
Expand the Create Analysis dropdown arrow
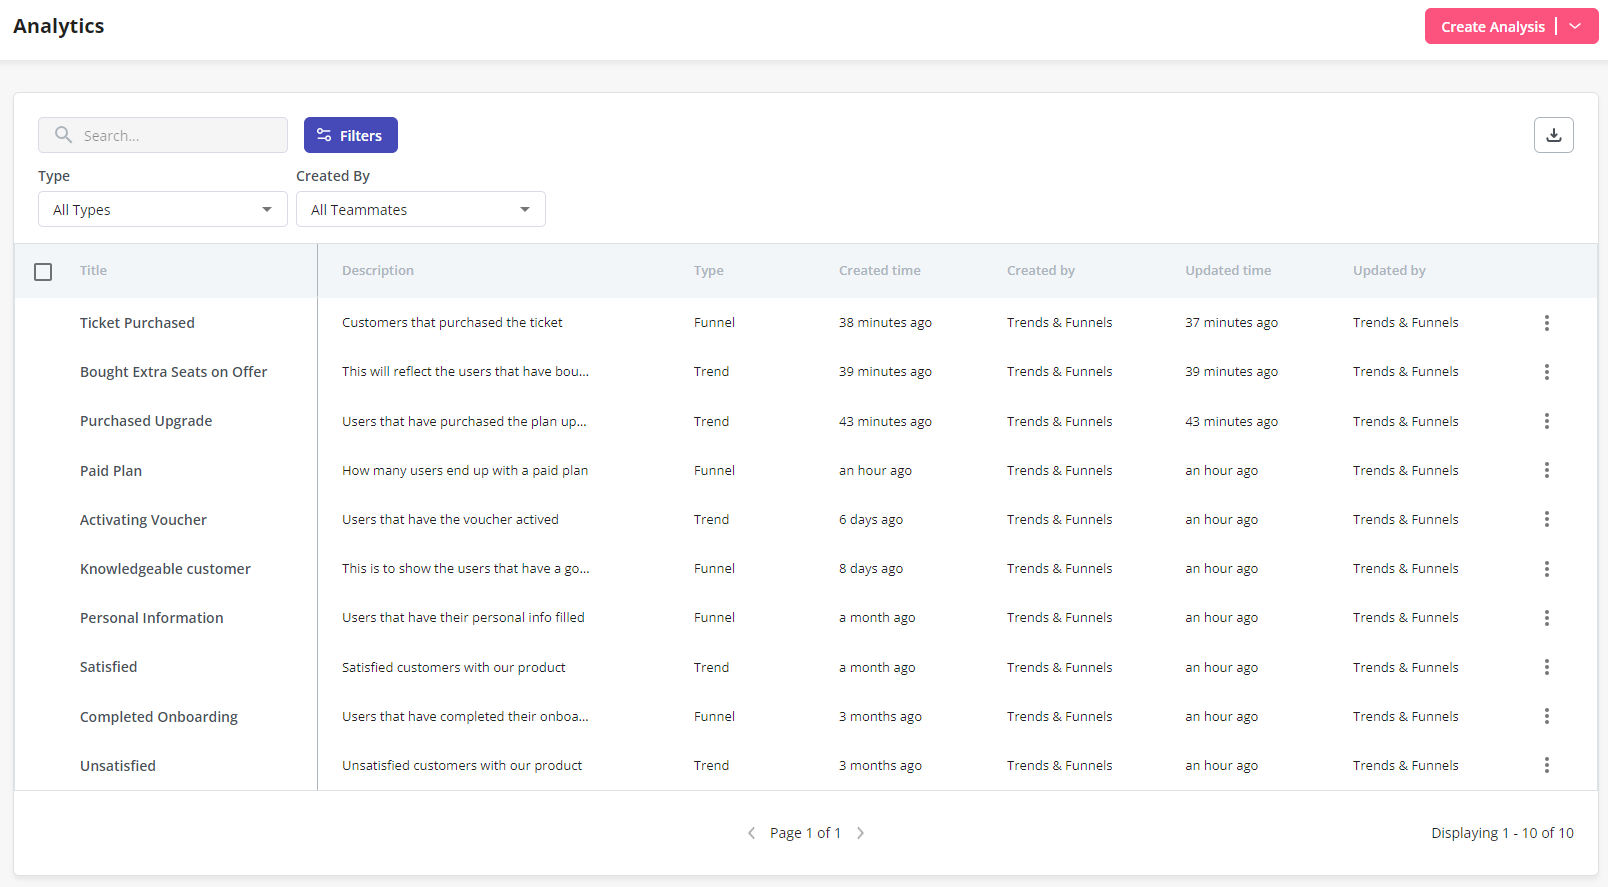pyautogui.click(x=1576, y=26)
